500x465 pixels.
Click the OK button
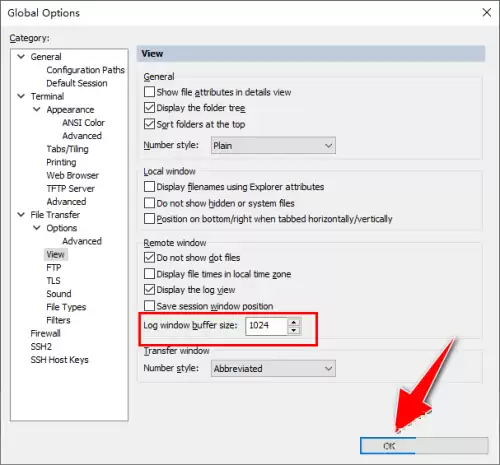[x=424, y=446]
